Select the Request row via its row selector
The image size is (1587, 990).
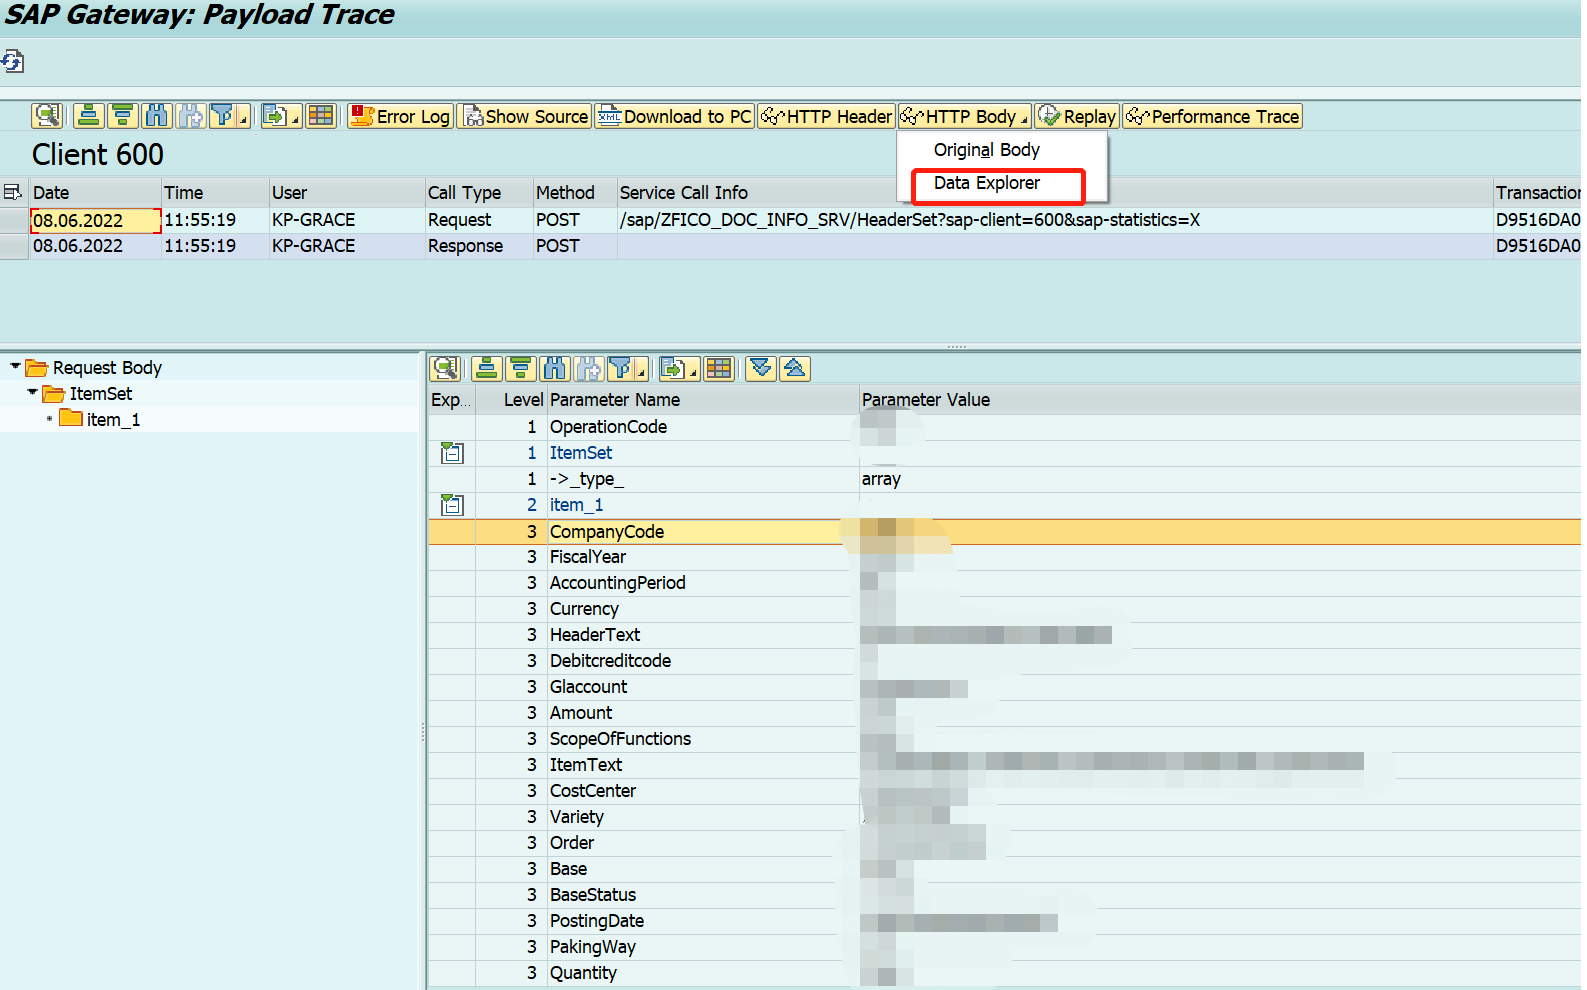click(x=14, y=220)
